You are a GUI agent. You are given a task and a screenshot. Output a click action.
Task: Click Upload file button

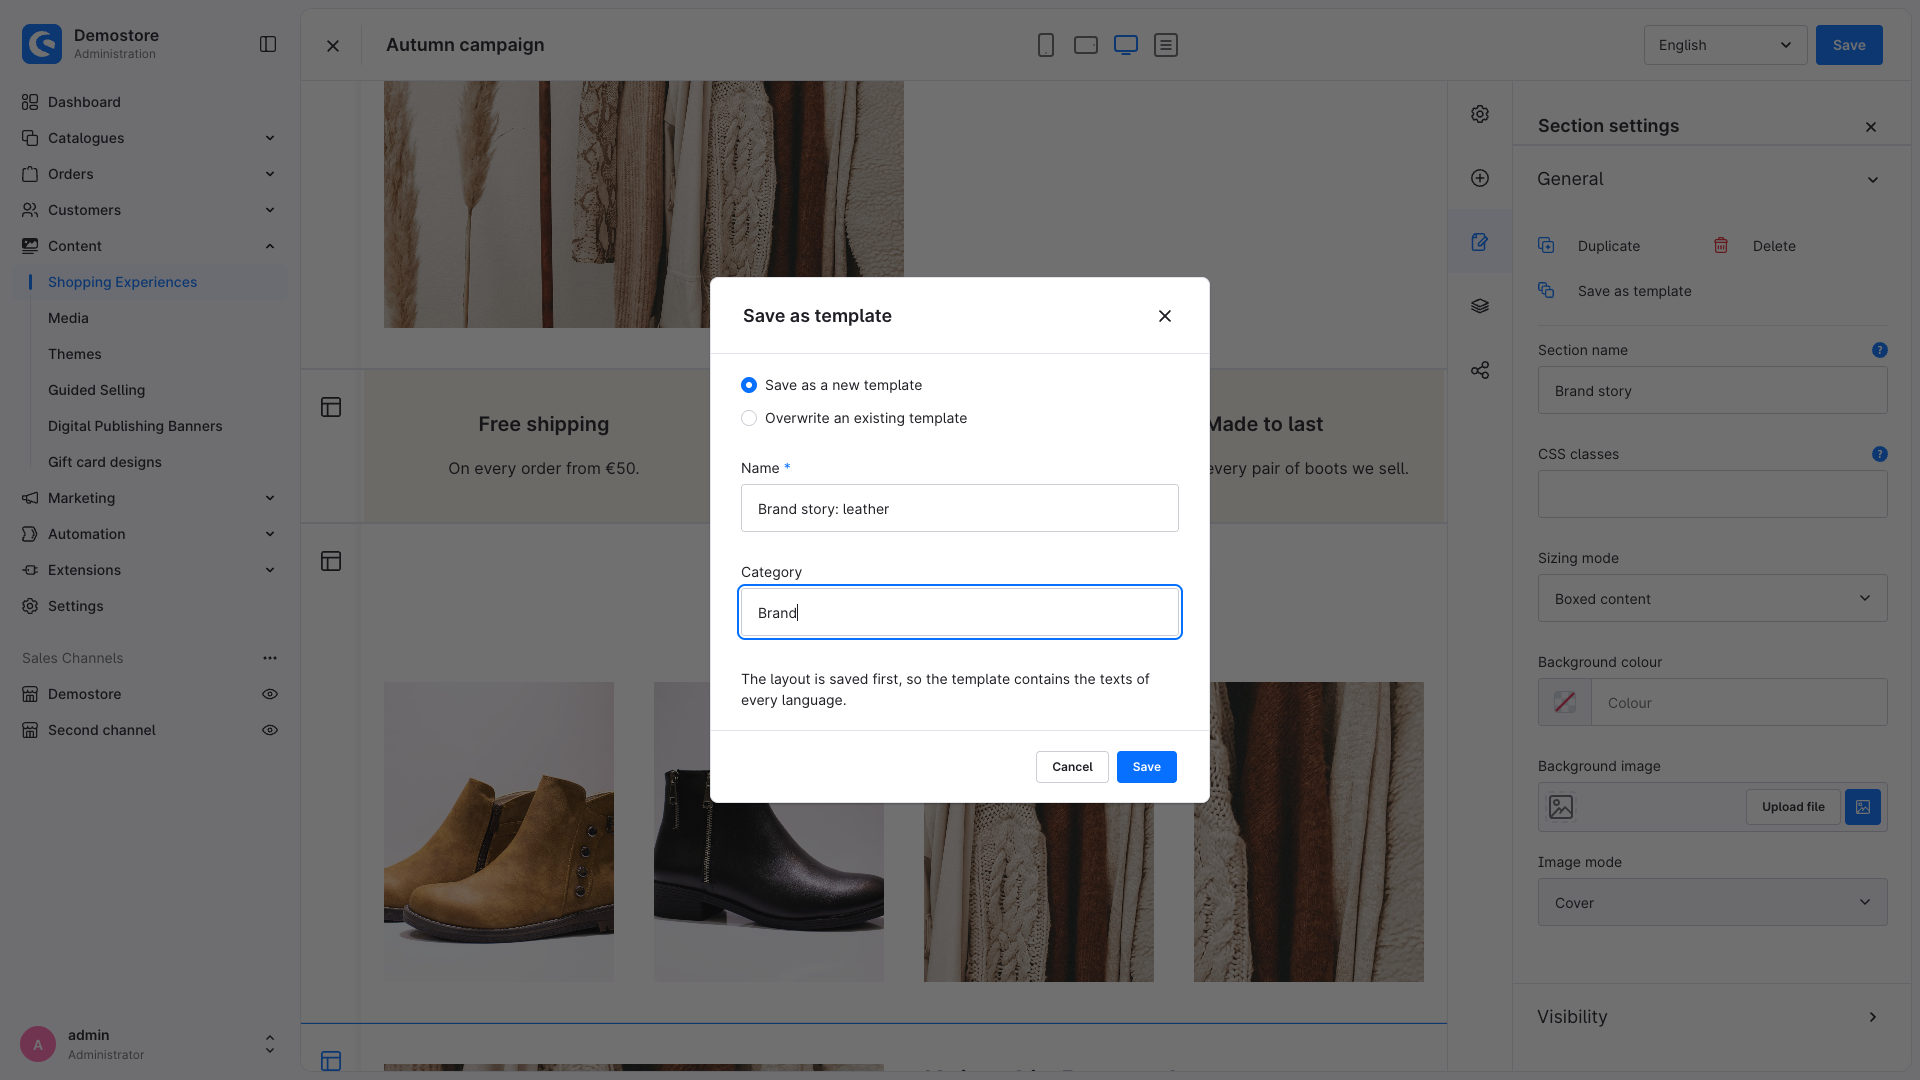[x=1793, y=807]
